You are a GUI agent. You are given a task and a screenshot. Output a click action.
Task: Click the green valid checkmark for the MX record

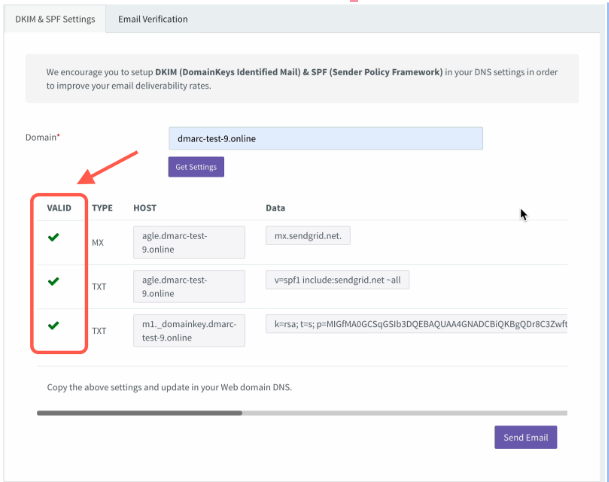click(54, 237)
